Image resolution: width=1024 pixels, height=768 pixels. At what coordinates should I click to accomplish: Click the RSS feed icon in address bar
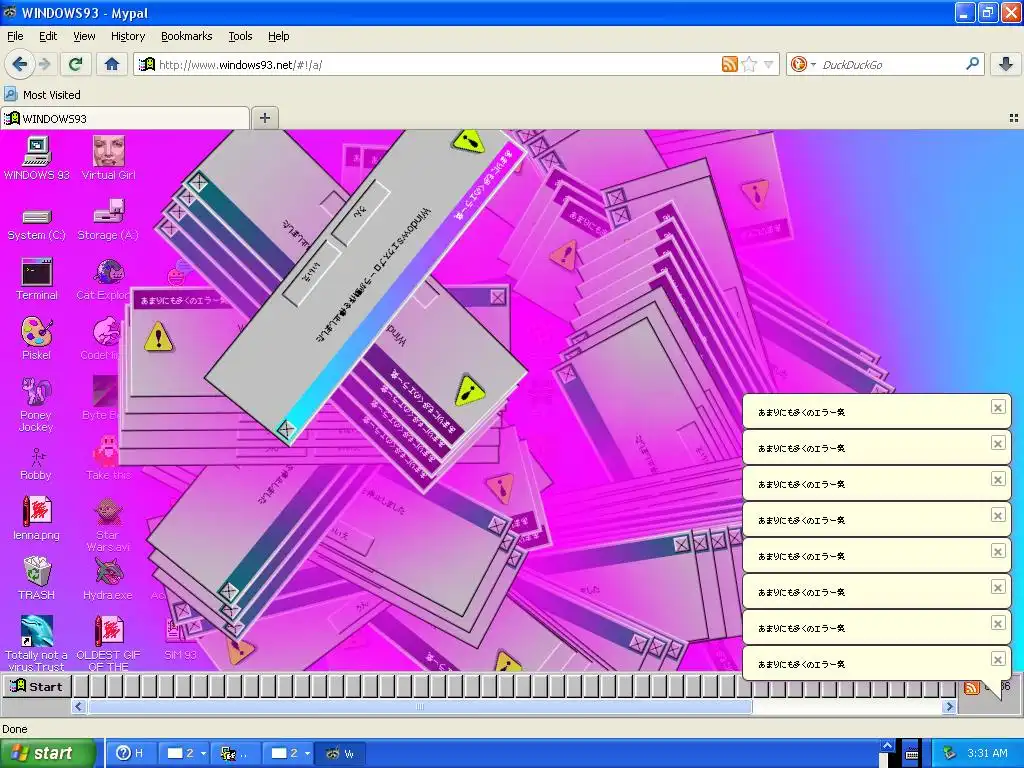[x=729, y=64]
